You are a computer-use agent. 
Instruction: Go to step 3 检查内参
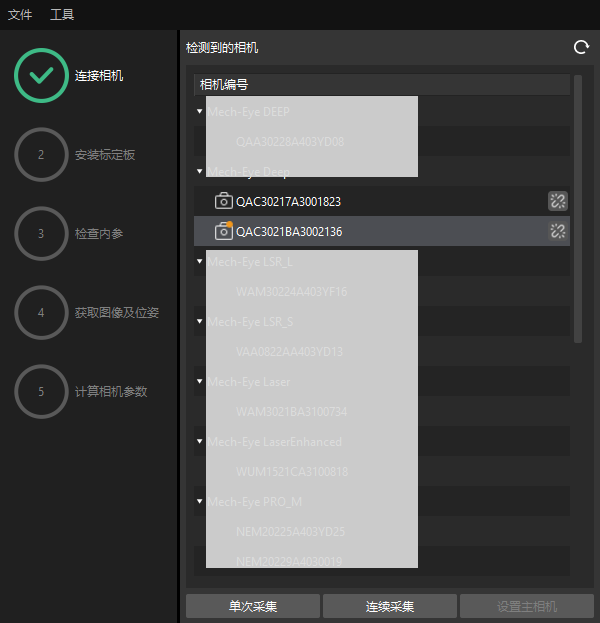click(x=41, y=234)
